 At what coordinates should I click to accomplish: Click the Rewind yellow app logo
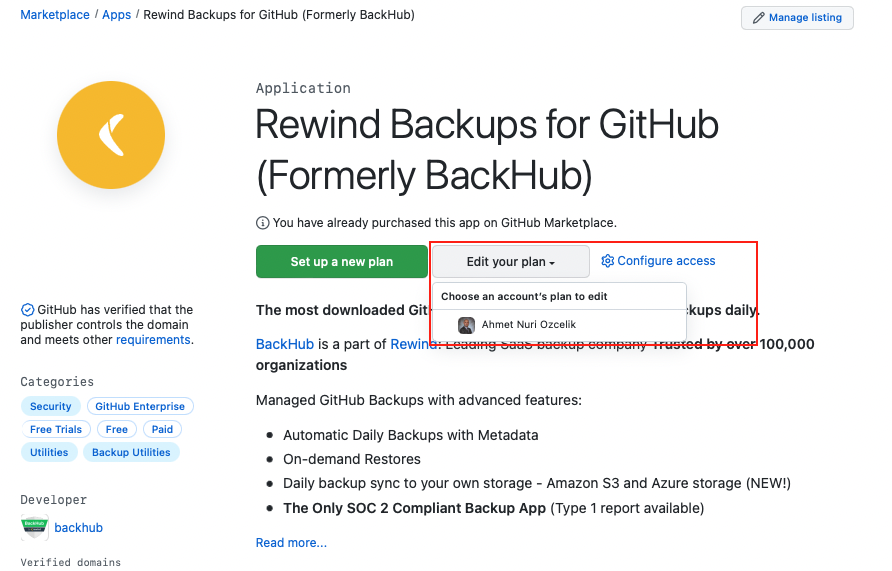click(110, 135)
